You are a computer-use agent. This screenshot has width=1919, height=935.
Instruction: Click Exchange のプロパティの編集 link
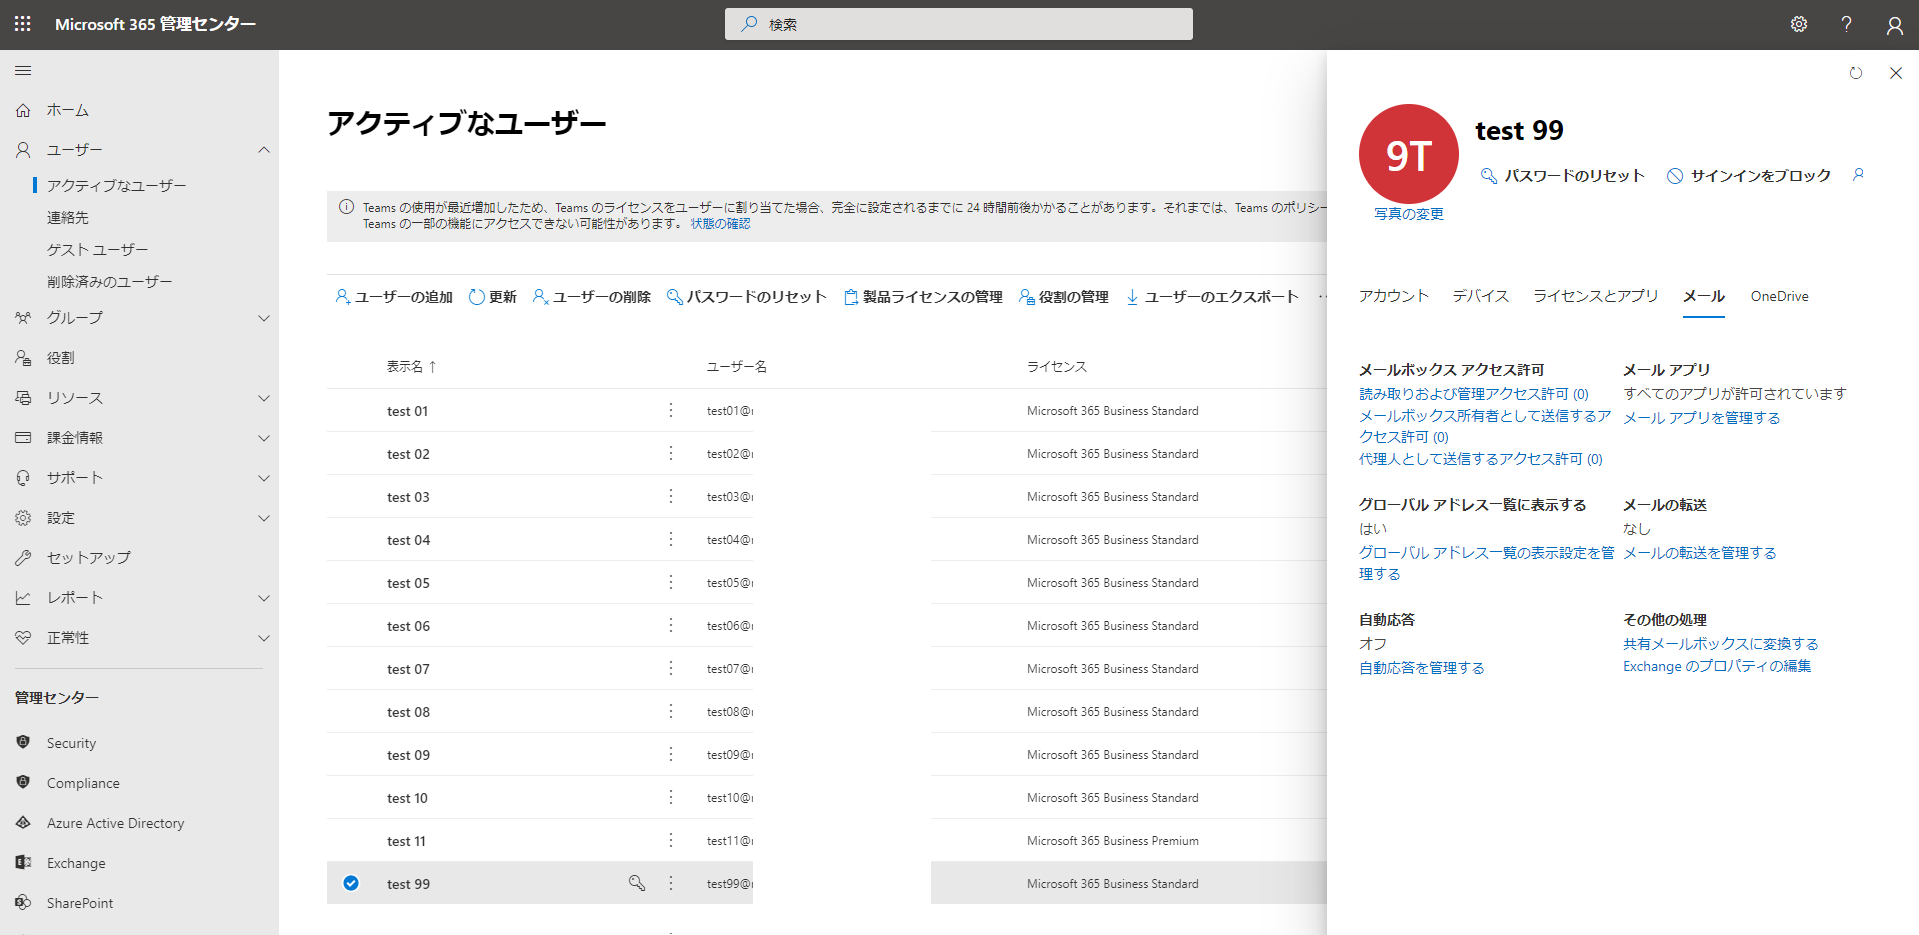tap(1717, 666)
